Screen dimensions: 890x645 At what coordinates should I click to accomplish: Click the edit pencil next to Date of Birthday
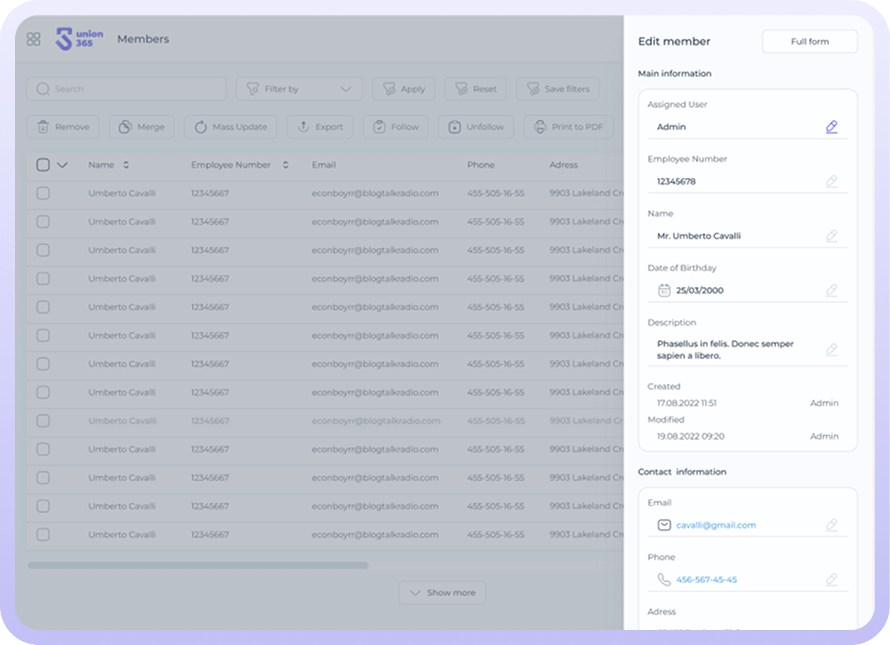(x=831, y=291)
